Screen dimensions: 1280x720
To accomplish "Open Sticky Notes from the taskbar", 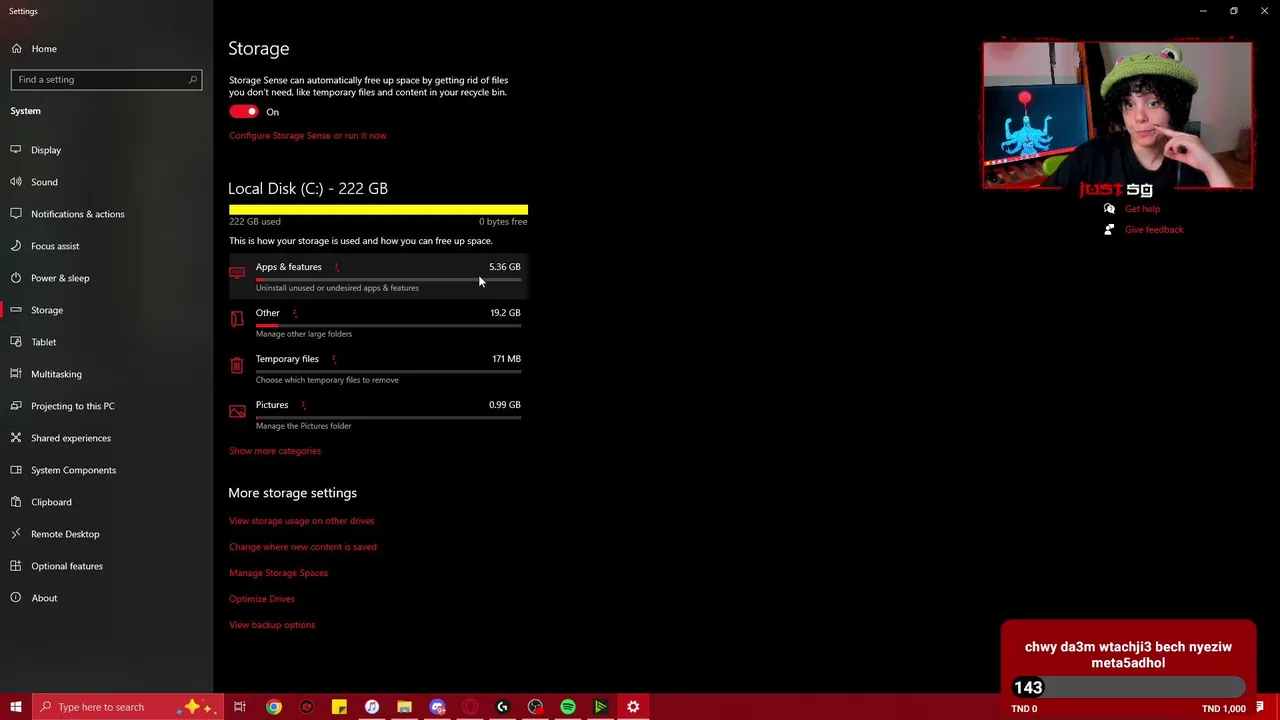I will [339, 707].
